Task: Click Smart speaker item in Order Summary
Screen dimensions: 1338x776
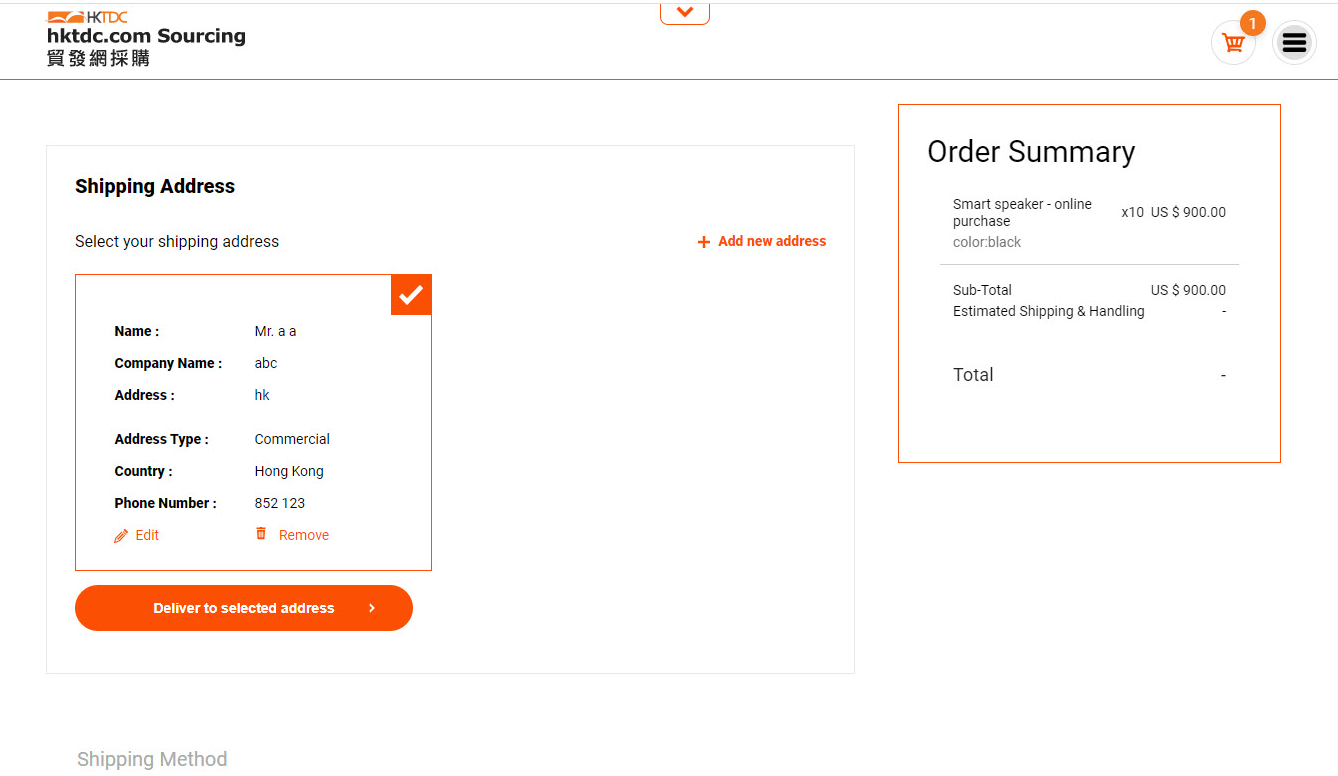Action: [1022, 212]
